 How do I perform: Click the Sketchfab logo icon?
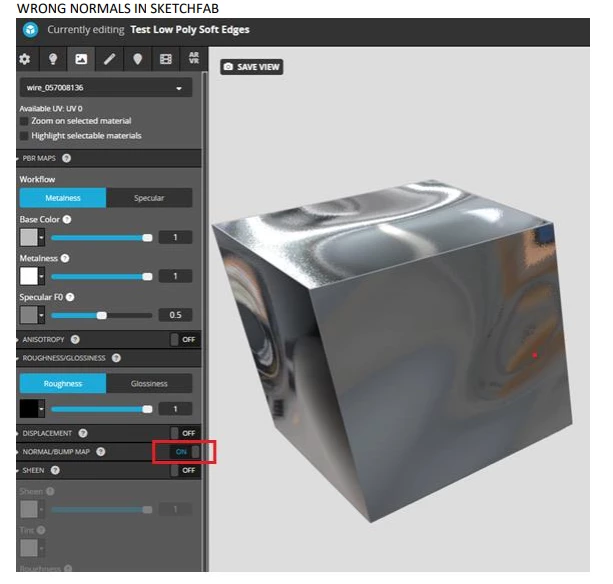[30, 30]
